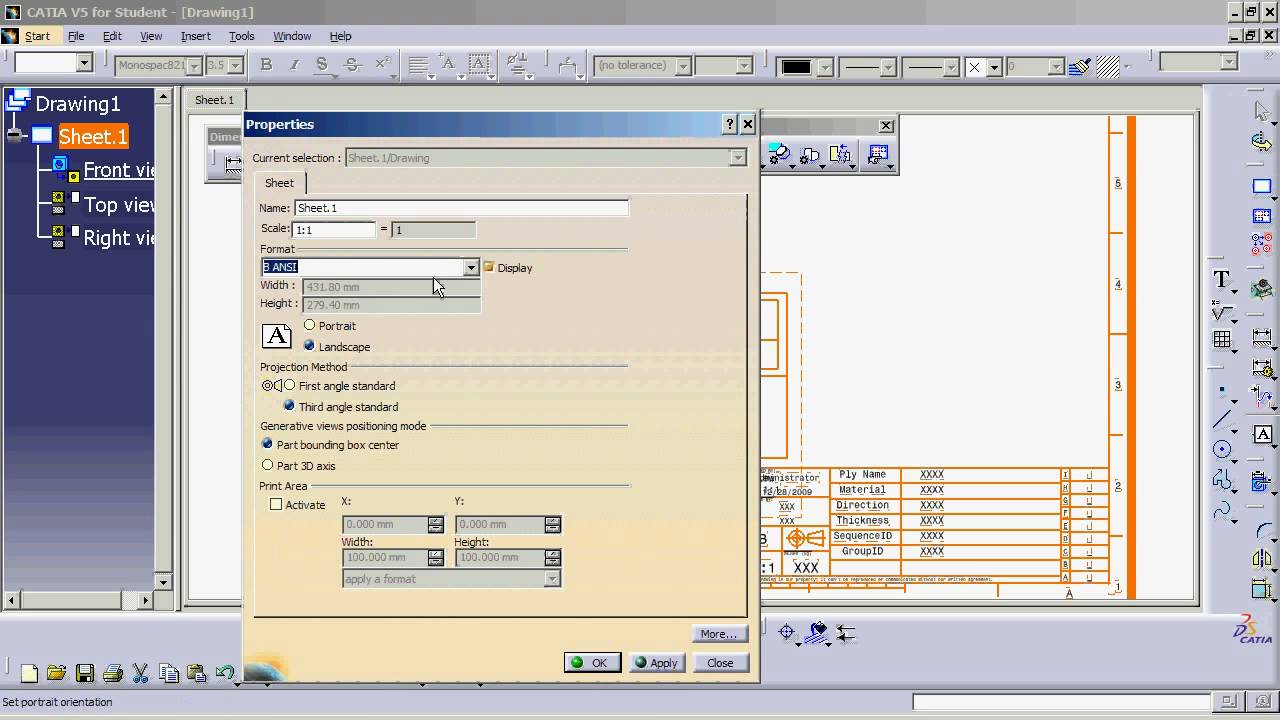The width and height of the screenshot is (1280, 720).
Task: Open the font size 3.5 dropdown
Action: [x=236, y=66]
